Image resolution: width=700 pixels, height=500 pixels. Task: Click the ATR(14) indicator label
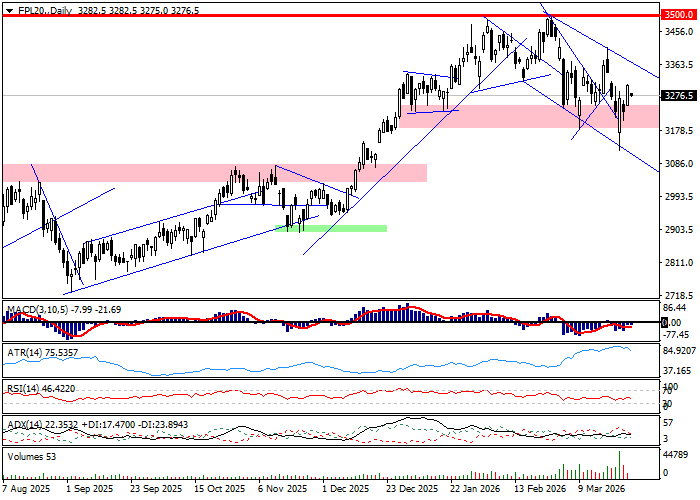pyautogui.click(x=22, y=352)
